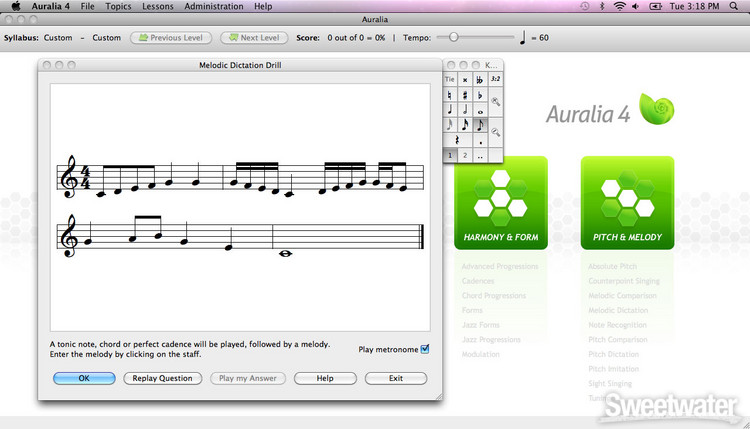Click the Replay Question button
The width and height of the screenshot is (750, 429).
[163, 378]
